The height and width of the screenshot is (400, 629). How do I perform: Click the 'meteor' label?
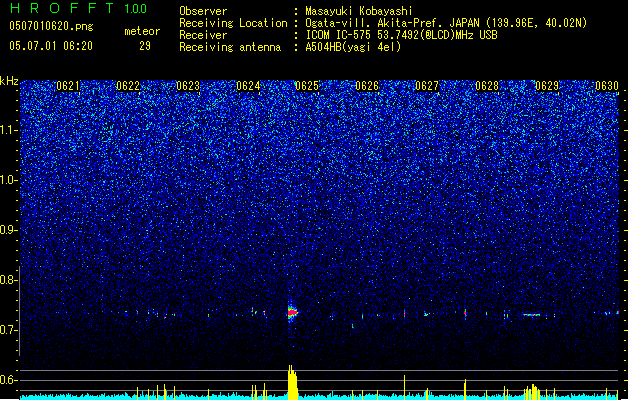[142, 31]
